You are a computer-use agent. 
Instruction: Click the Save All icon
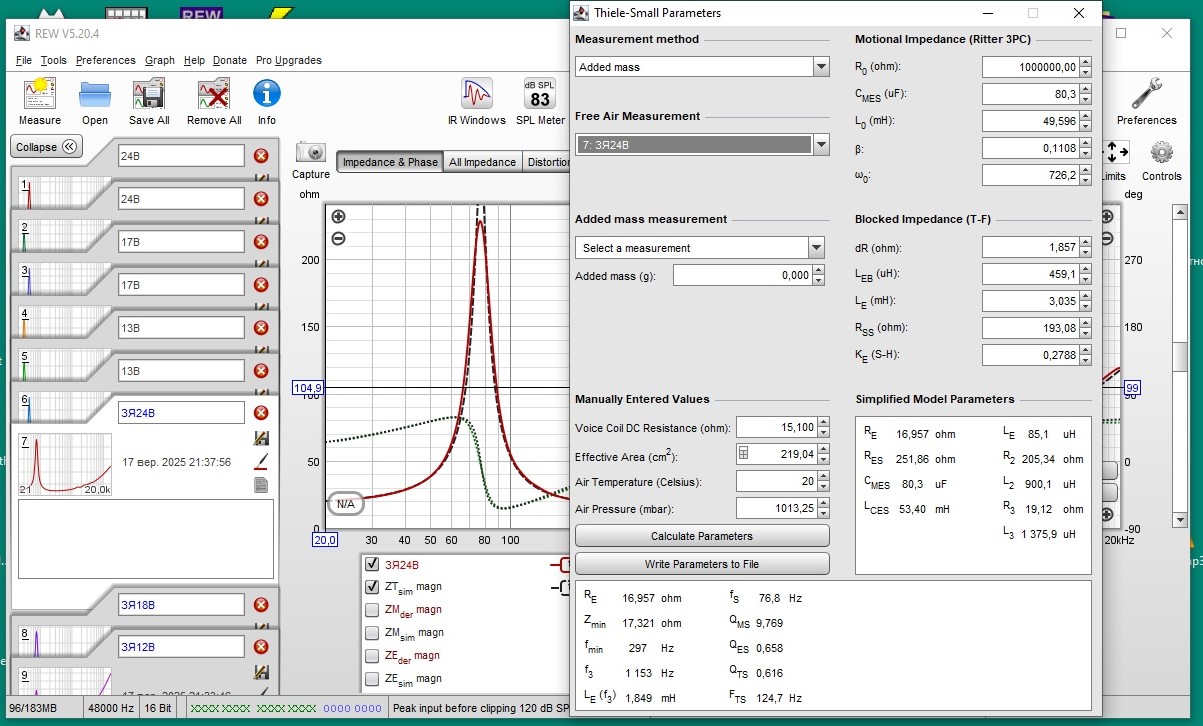(x=149, y=96)
